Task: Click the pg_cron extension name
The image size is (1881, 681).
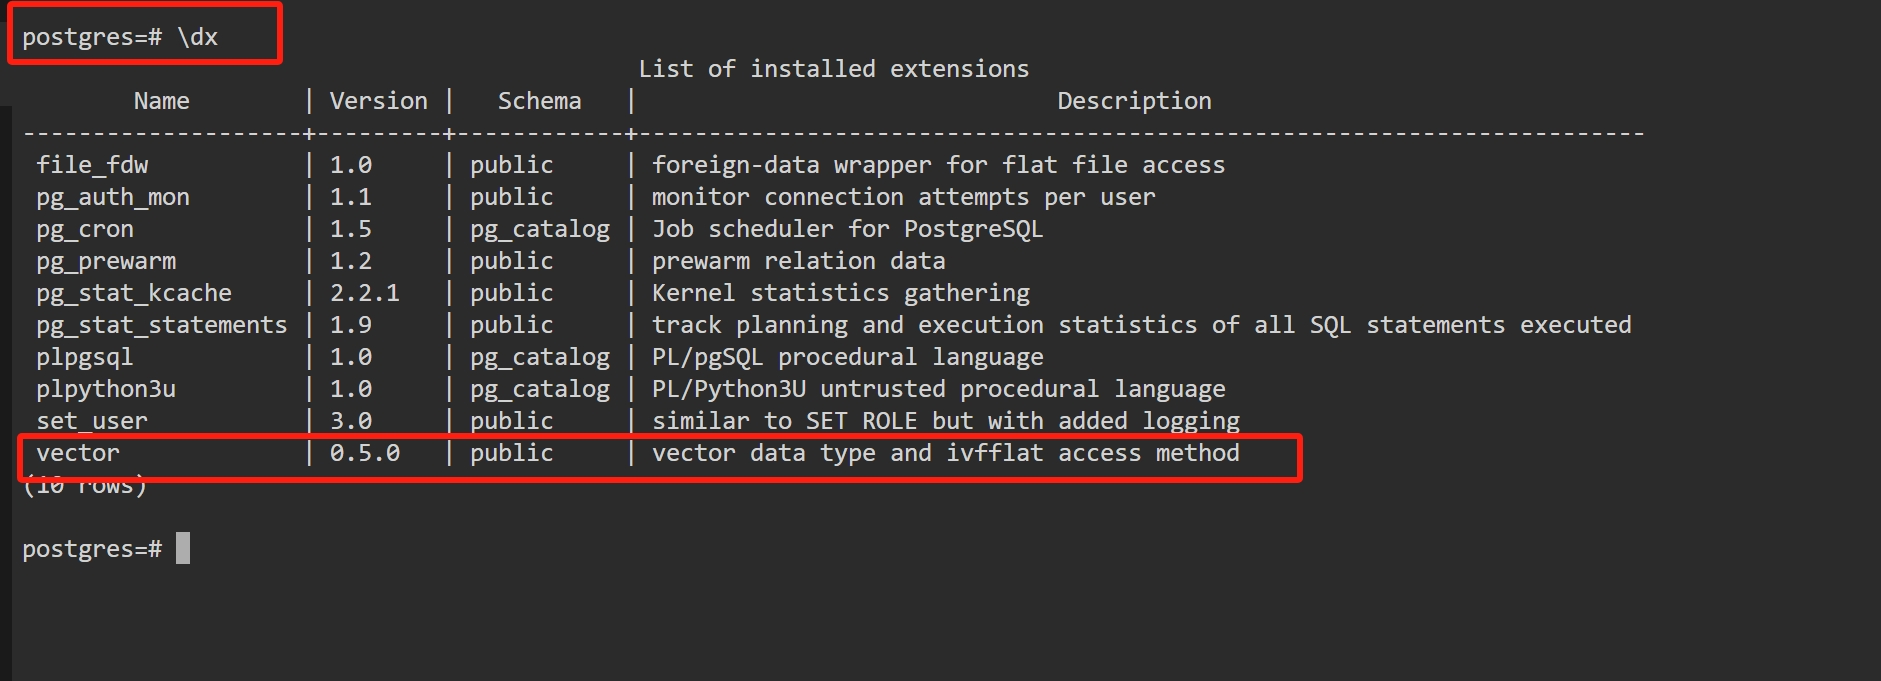Action: (85, 229)
